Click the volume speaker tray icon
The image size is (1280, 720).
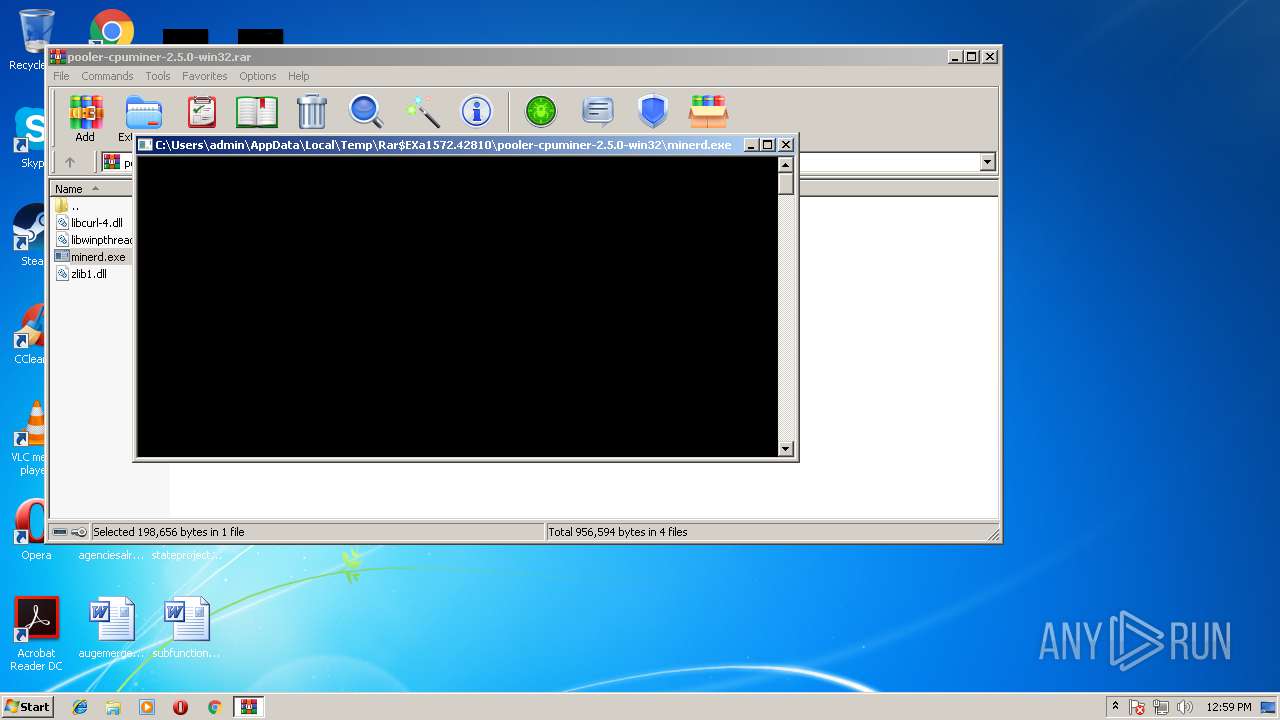[1185, 707]
